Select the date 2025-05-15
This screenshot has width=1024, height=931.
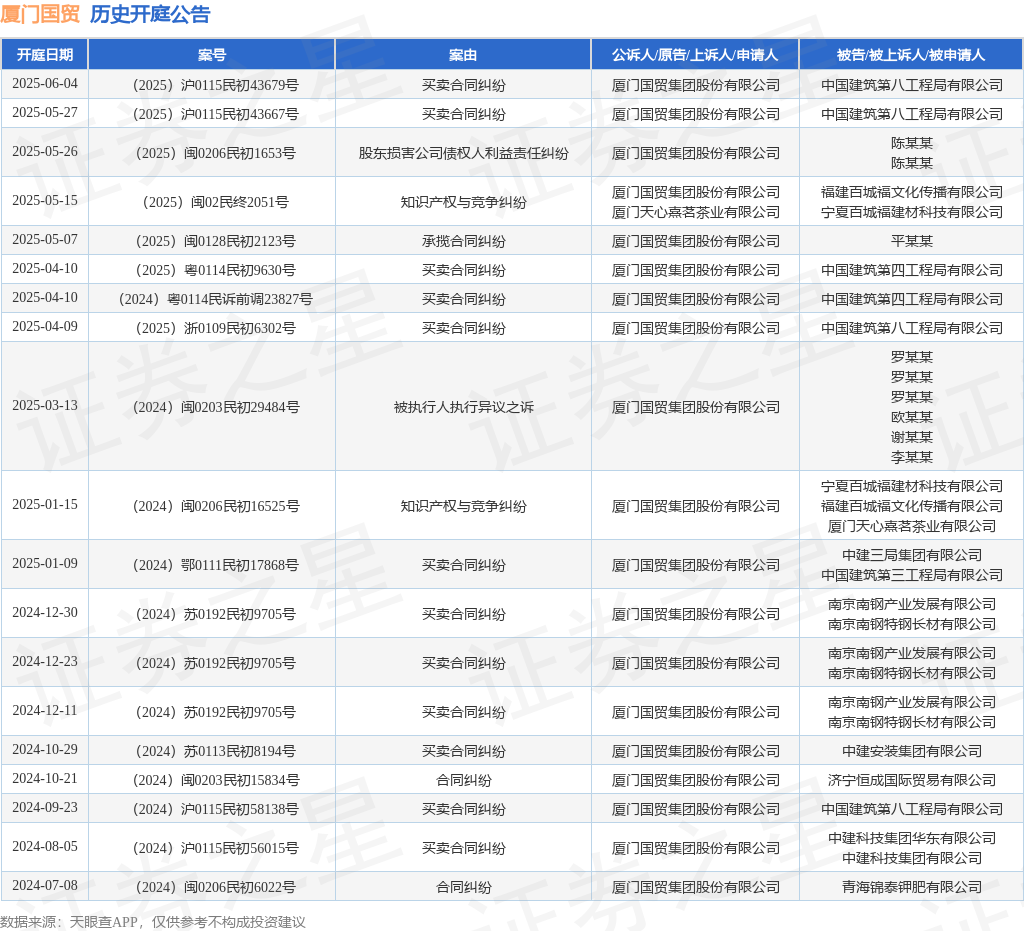tap(44, 200)
